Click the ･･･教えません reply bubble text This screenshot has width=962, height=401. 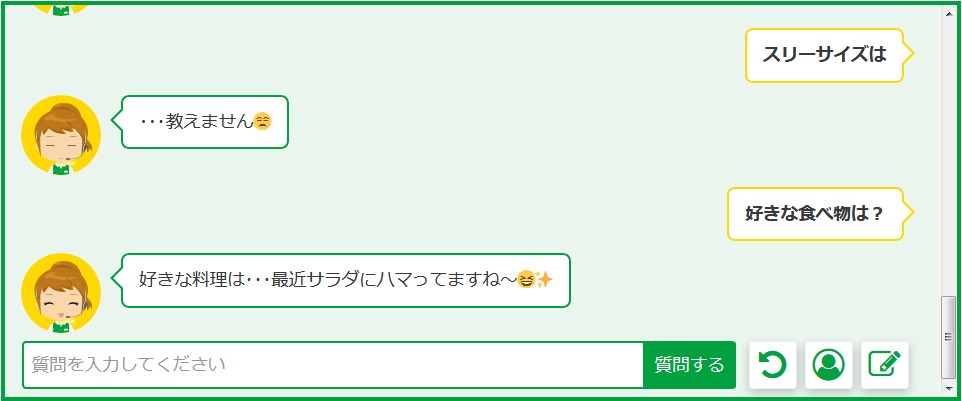(x=198, y=122)
